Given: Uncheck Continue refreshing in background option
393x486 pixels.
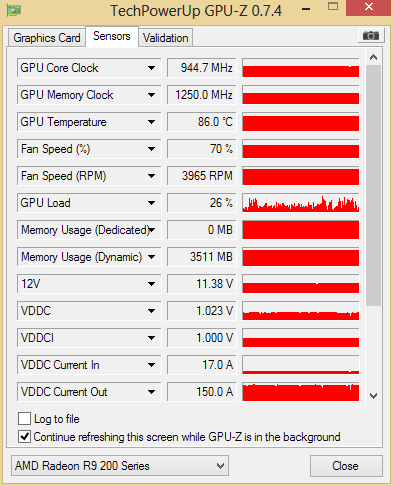Looking at the screenshot, I should pyautogui.click(x=24, y=437).
